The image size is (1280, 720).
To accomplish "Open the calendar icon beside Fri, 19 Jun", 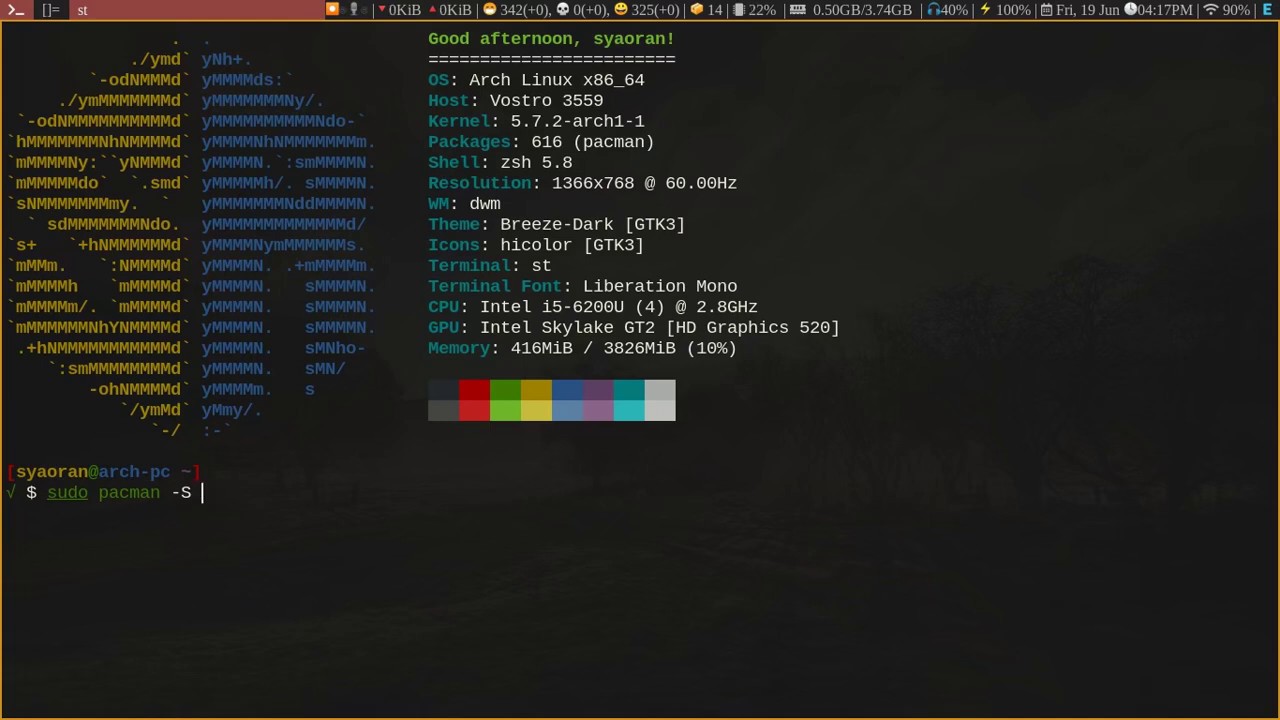I will tap(1046, 10).
